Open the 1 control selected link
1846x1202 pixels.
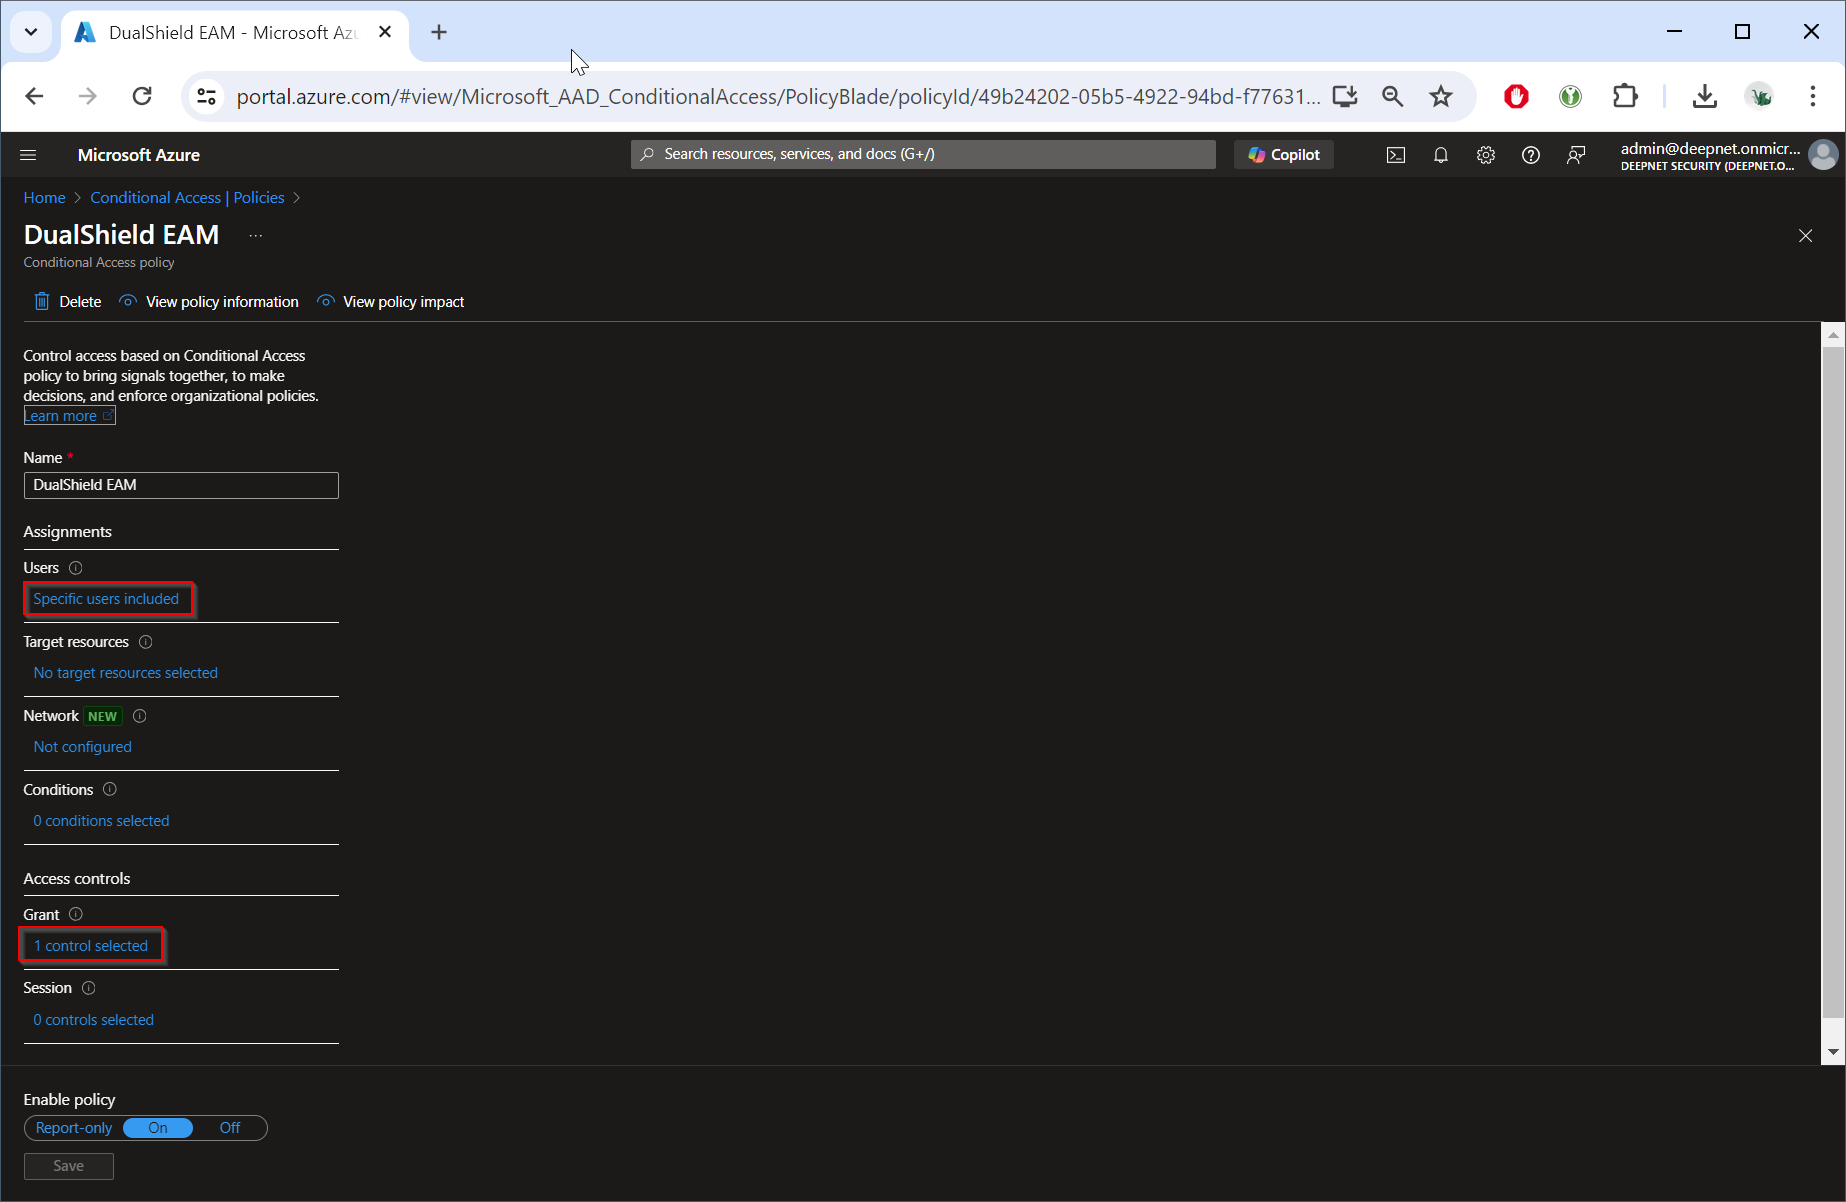click(x=91, y=946)
